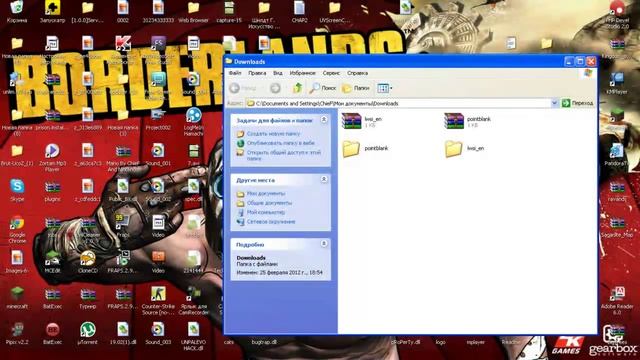Select the CHAP2 desktop file
The height and width of the screenshot is (360, 640).
[x=299, y=11]
